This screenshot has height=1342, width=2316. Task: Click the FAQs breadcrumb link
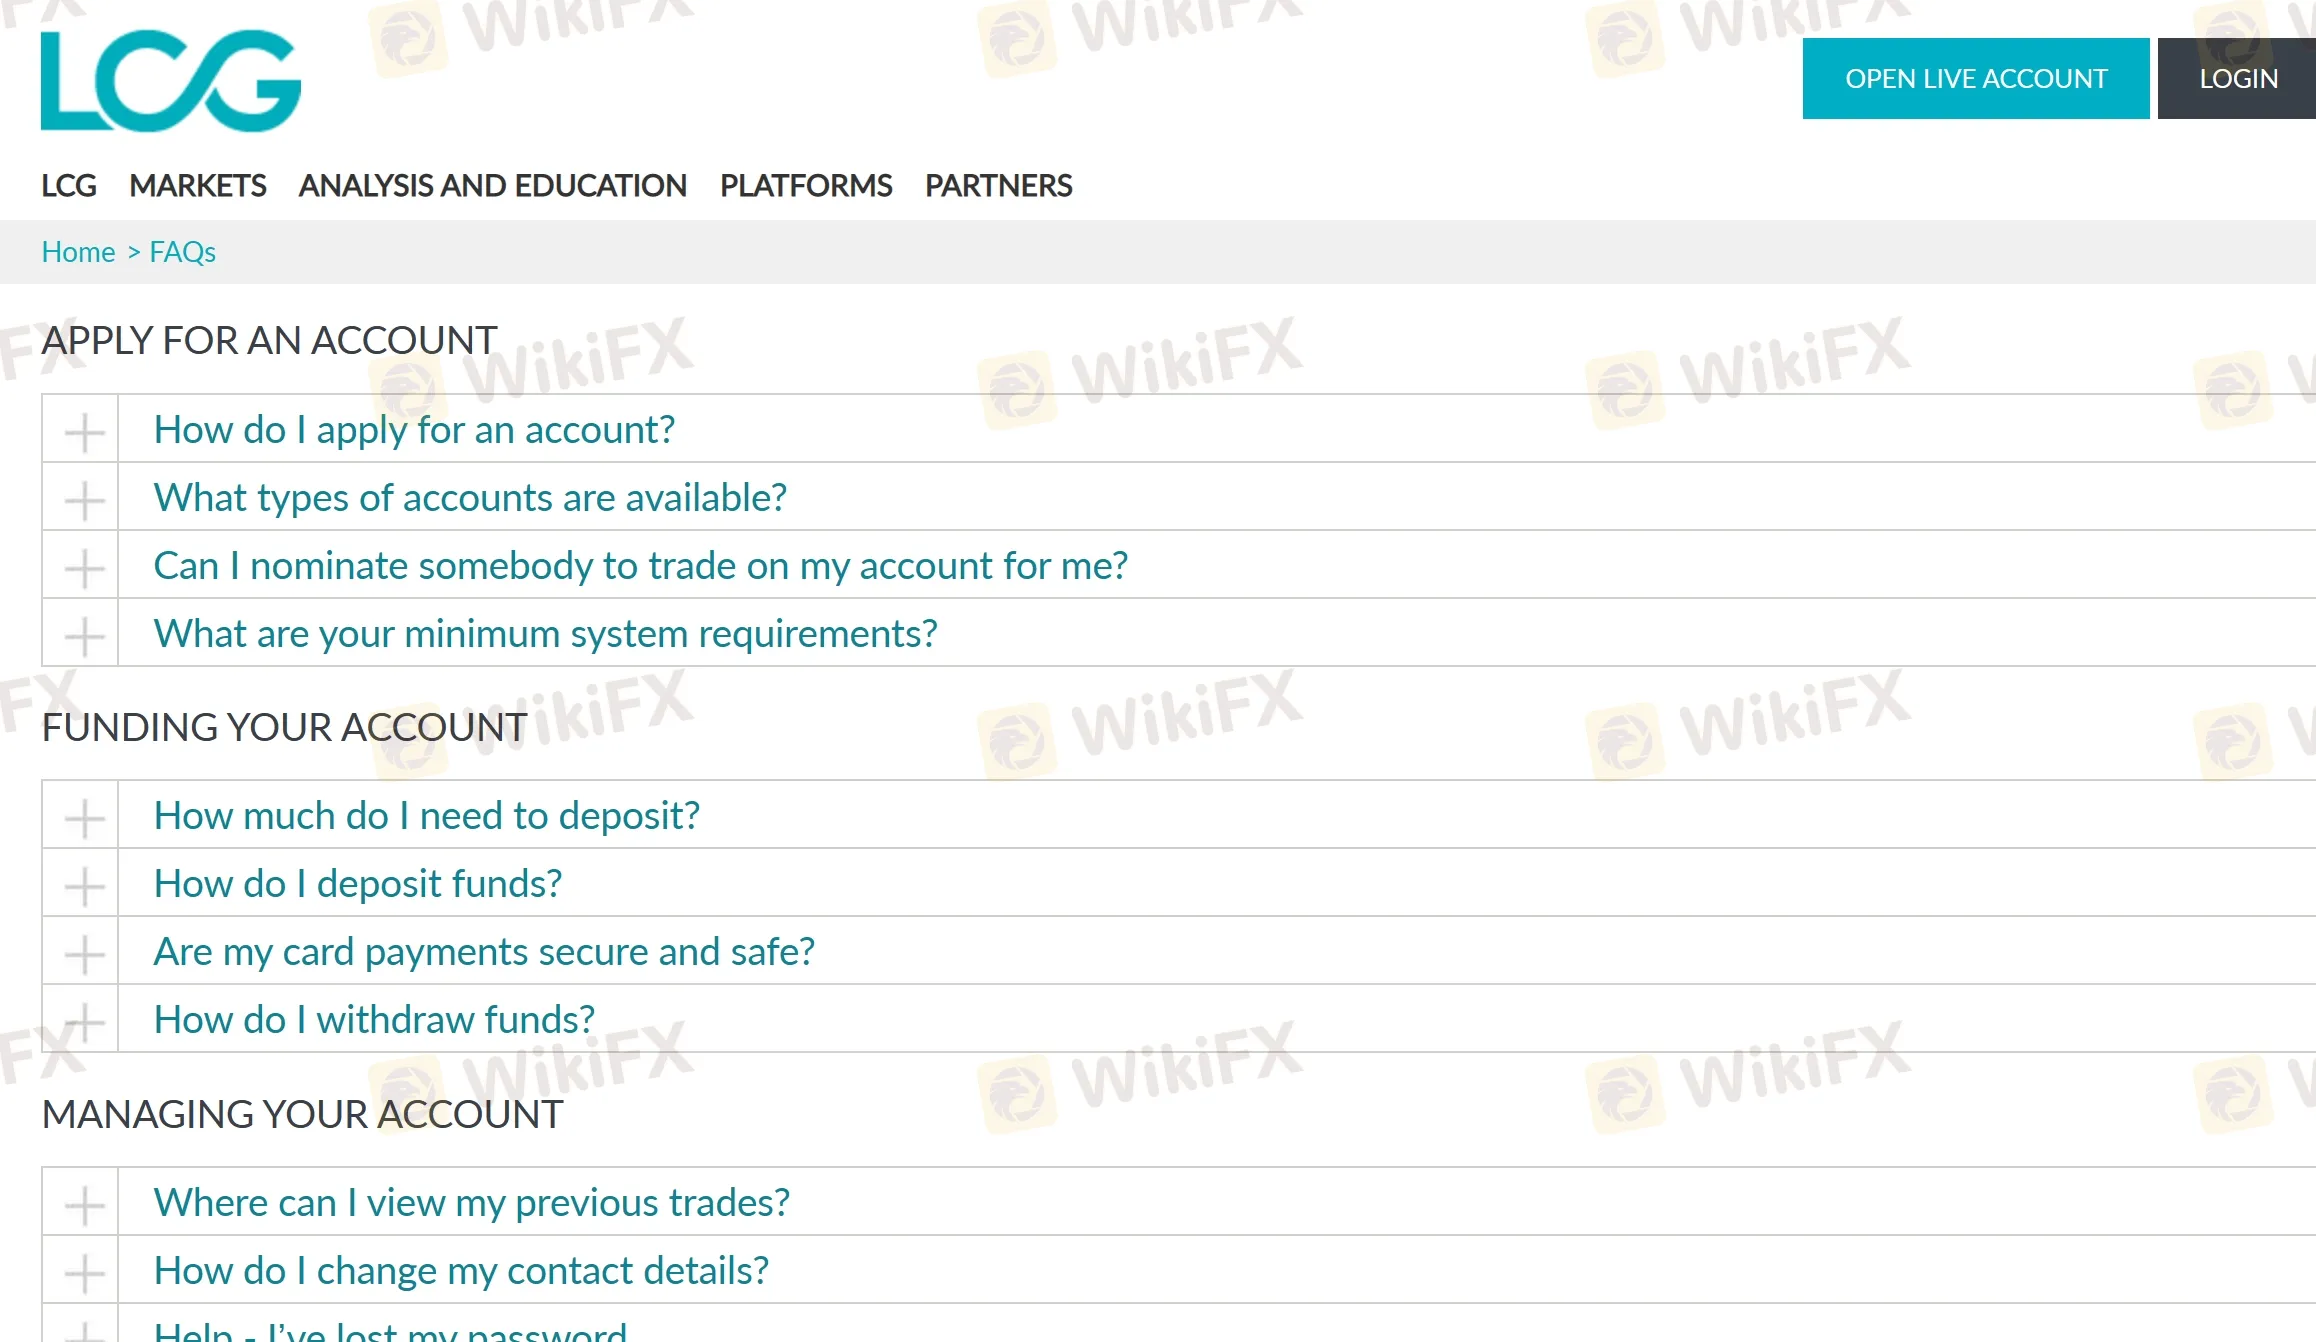[x=182, y=252]
